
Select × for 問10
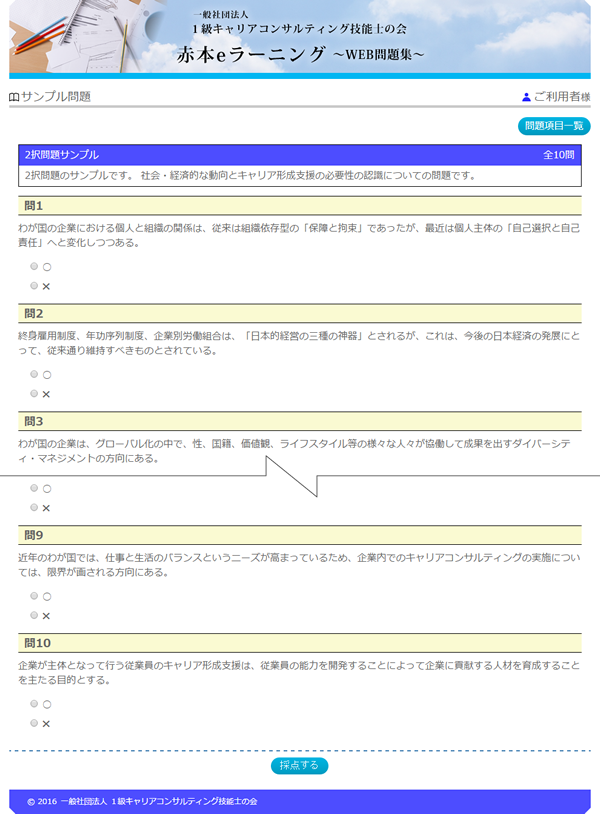point(34,723)
